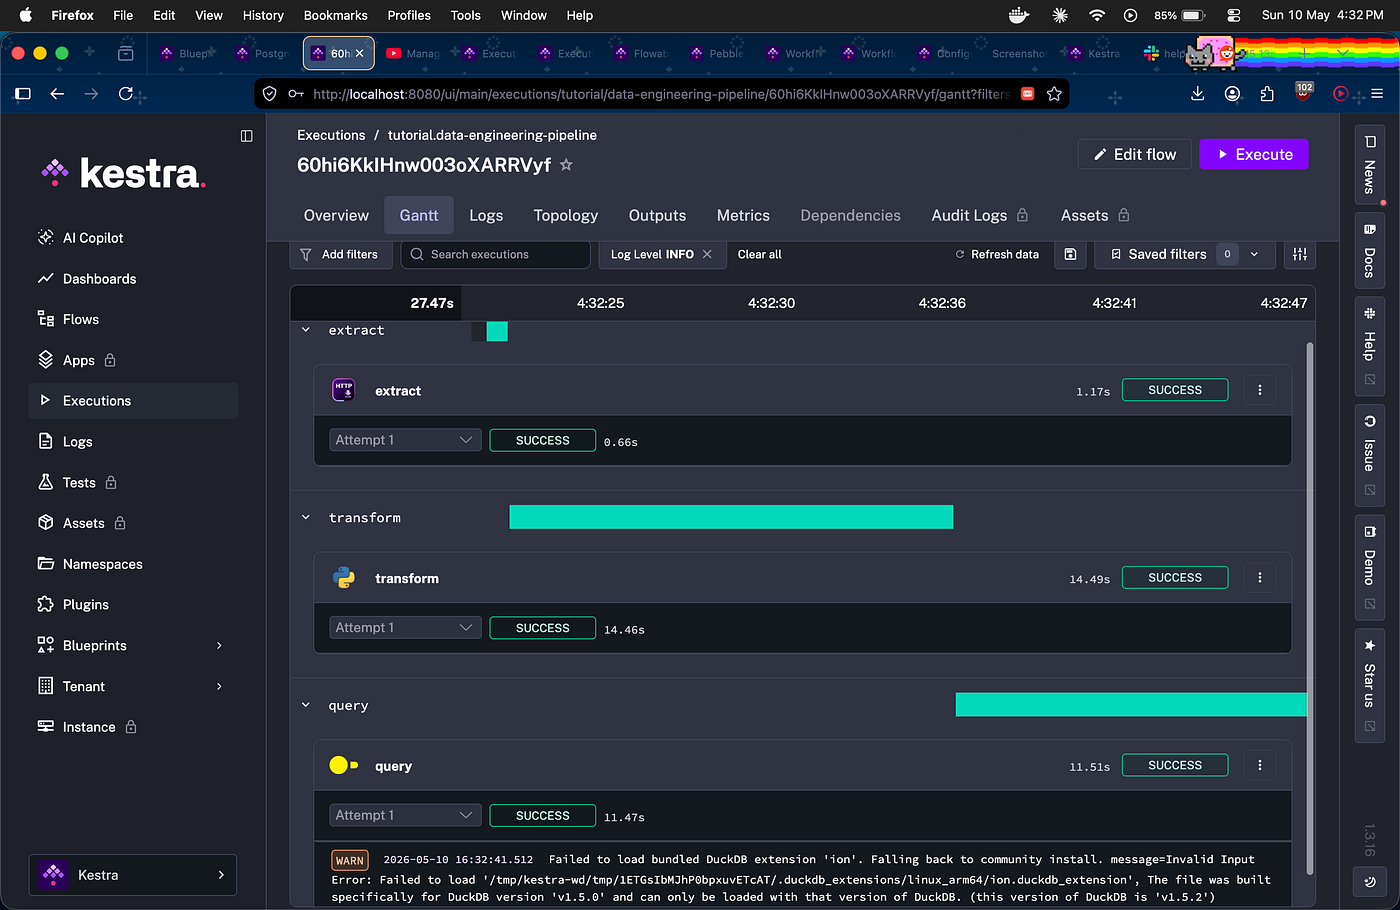Click Refresh data
This screenshot has height=910, width=1400.
[x=997, y=255]
